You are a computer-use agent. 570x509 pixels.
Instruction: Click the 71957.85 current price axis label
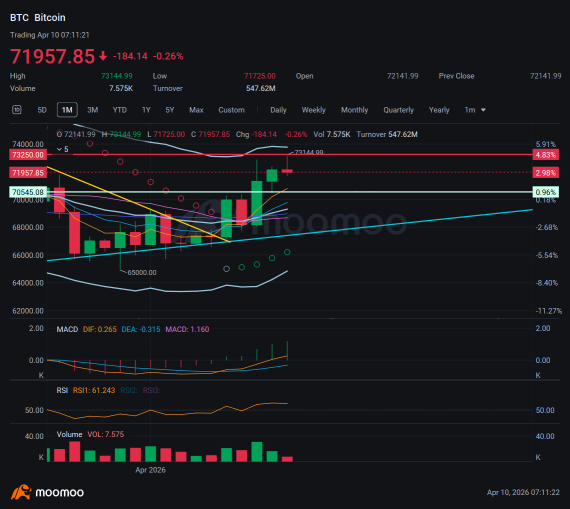28,173
